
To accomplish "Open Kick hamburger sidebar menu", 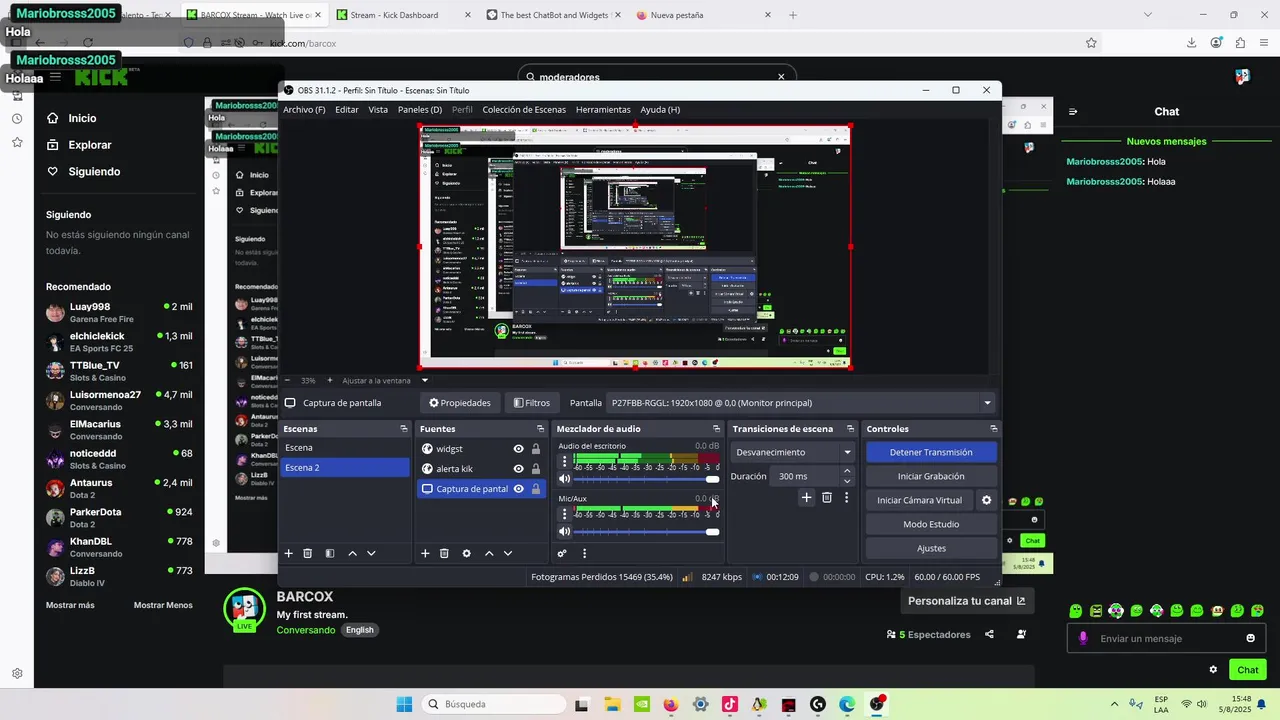I will 55,77.
